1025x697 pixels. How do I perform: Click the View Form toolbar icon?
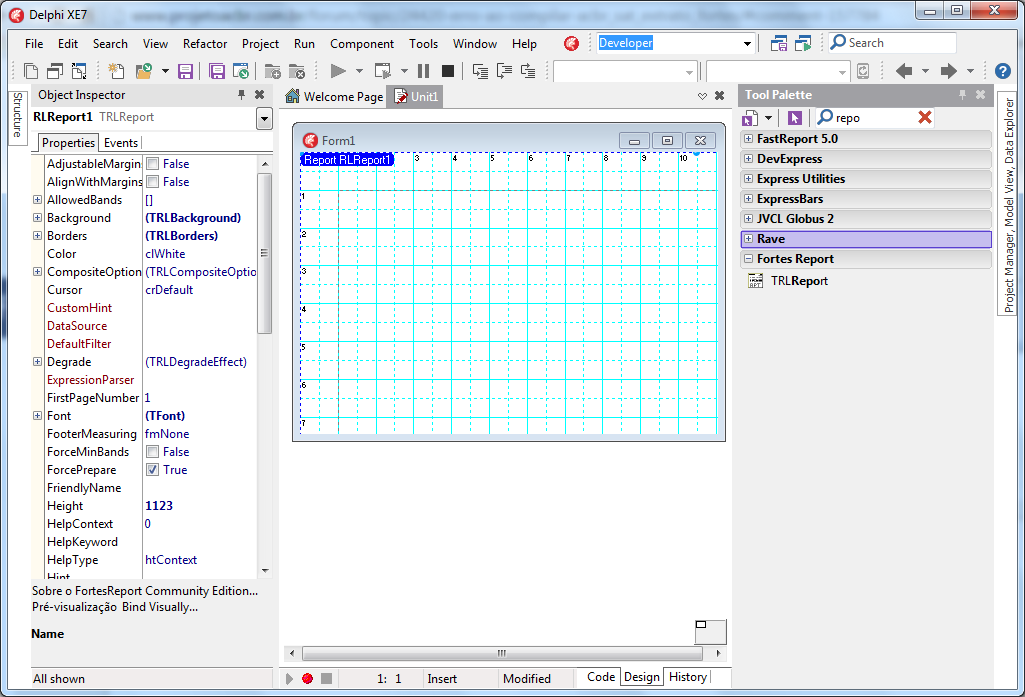(x=55, y=71)
